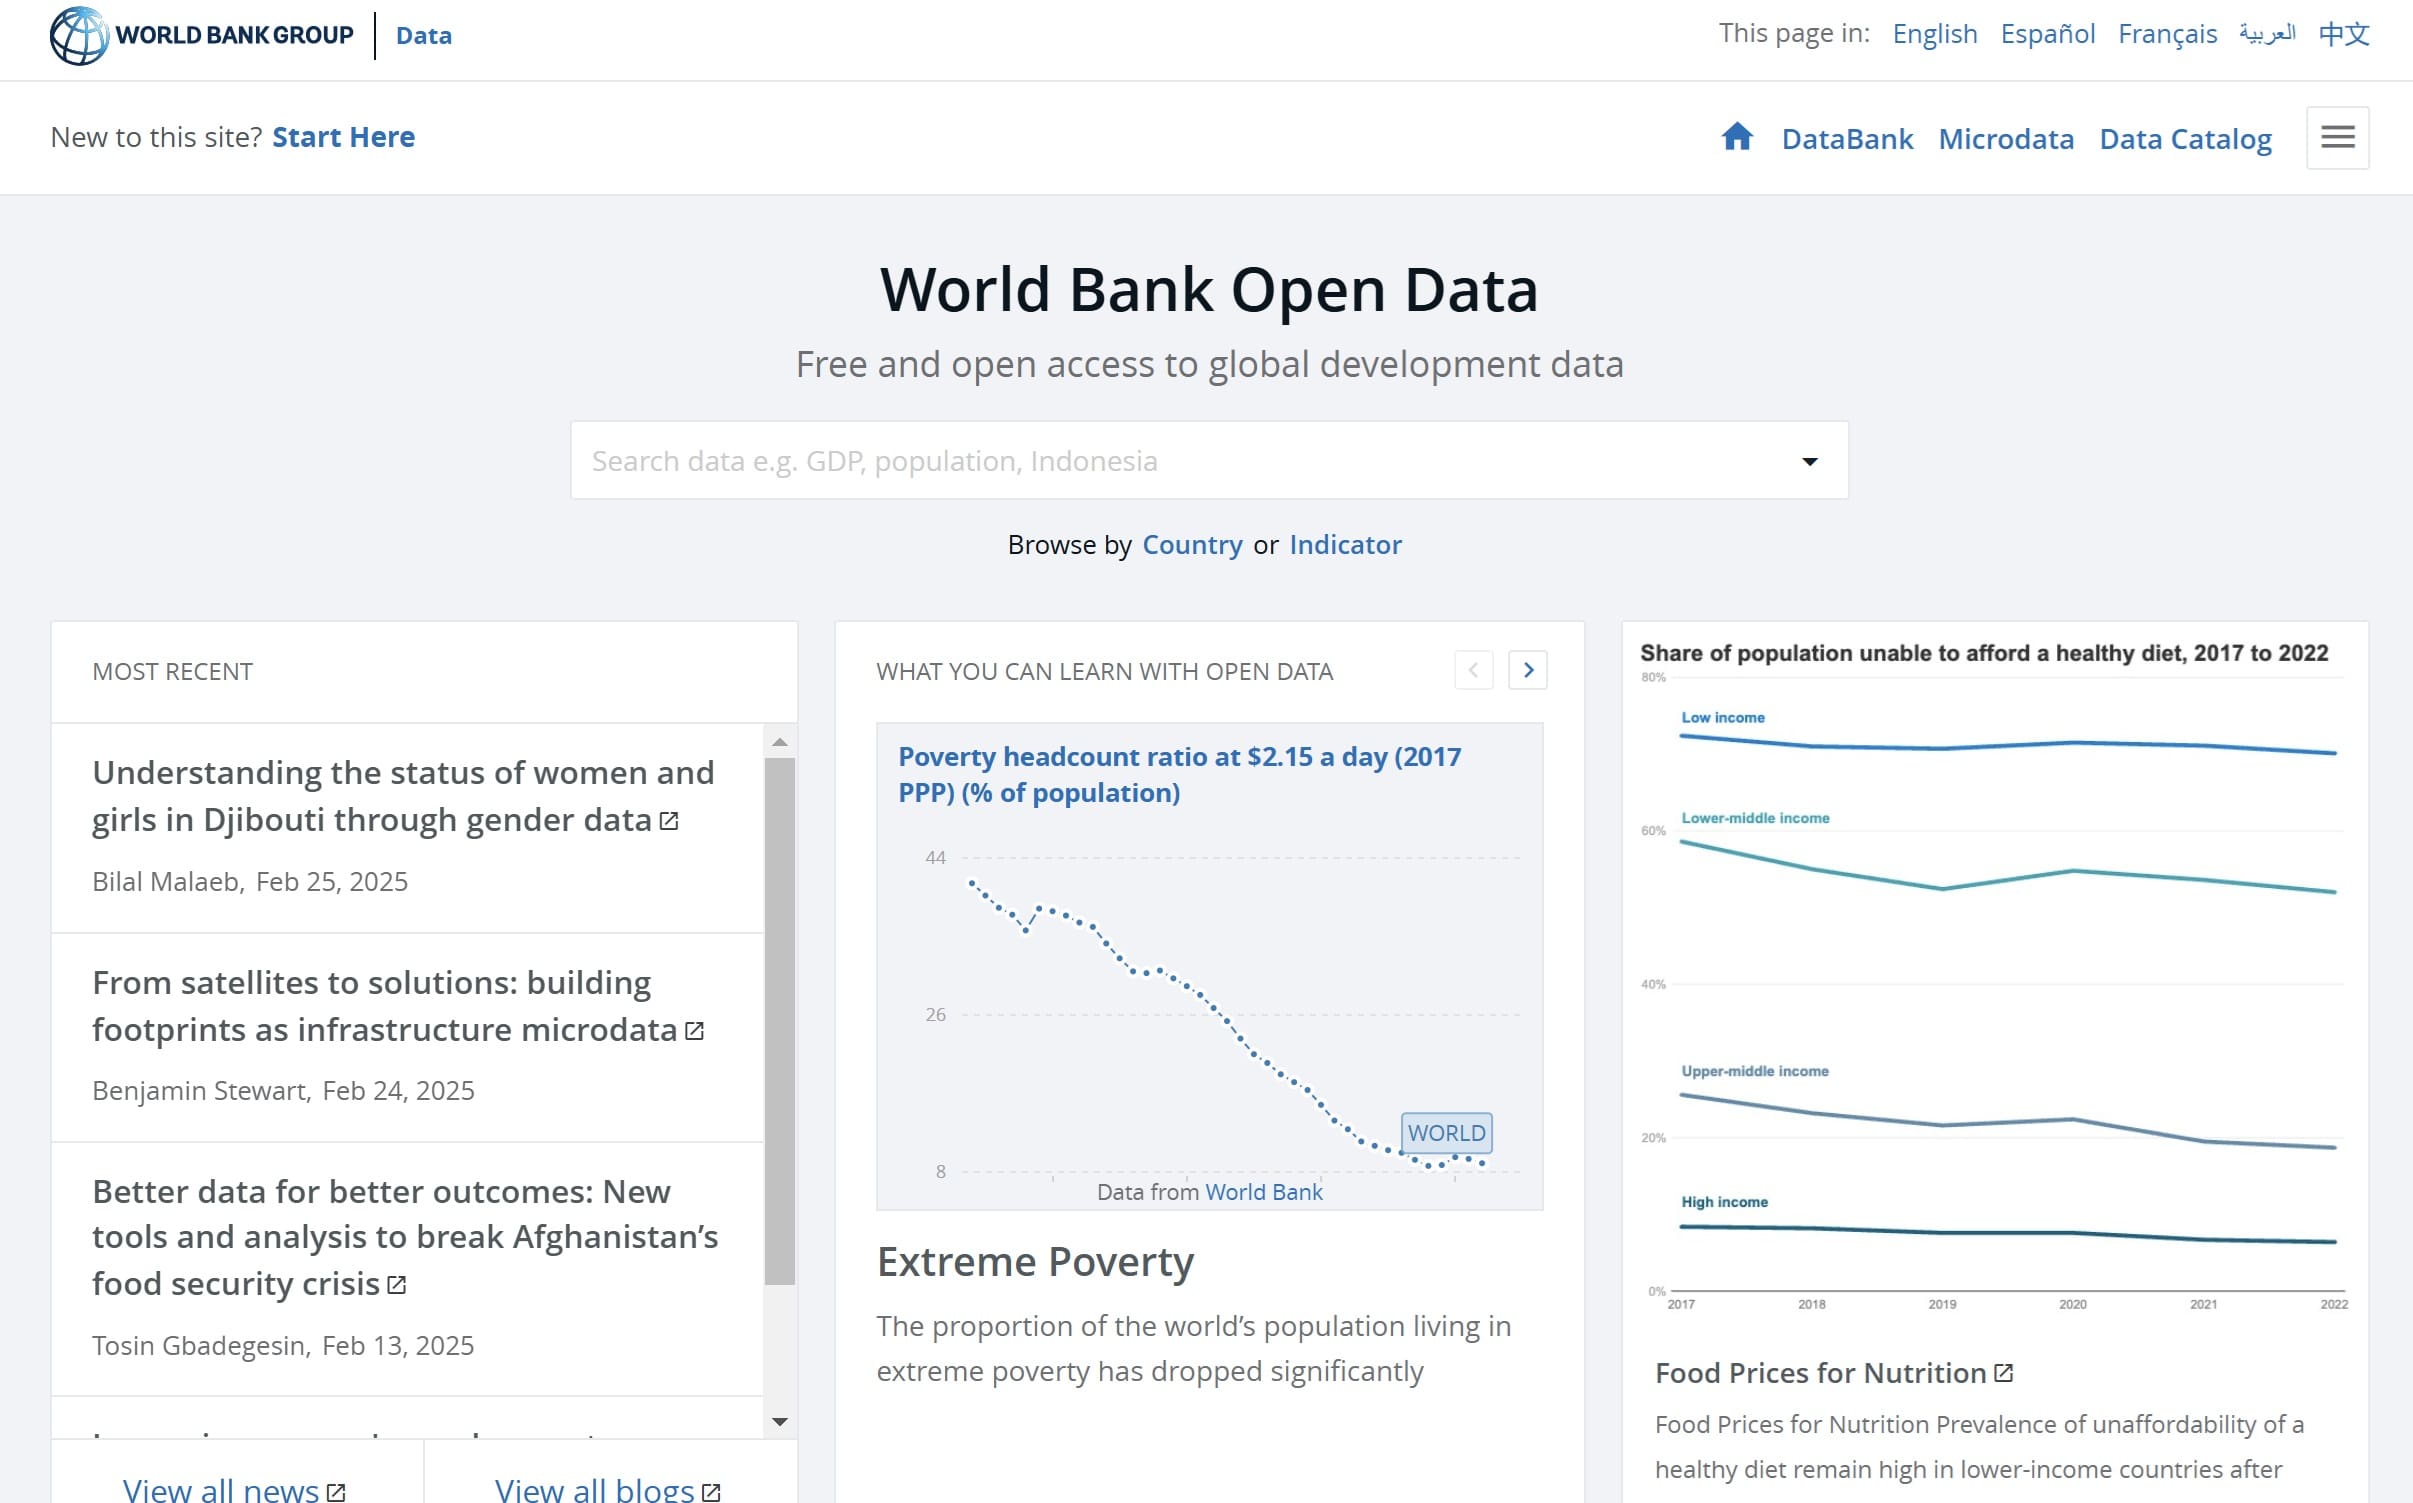Switch page language to Español
Image resolution: width=2413 pixels, height=1503 pixels.
click(x=2047, y=34)
